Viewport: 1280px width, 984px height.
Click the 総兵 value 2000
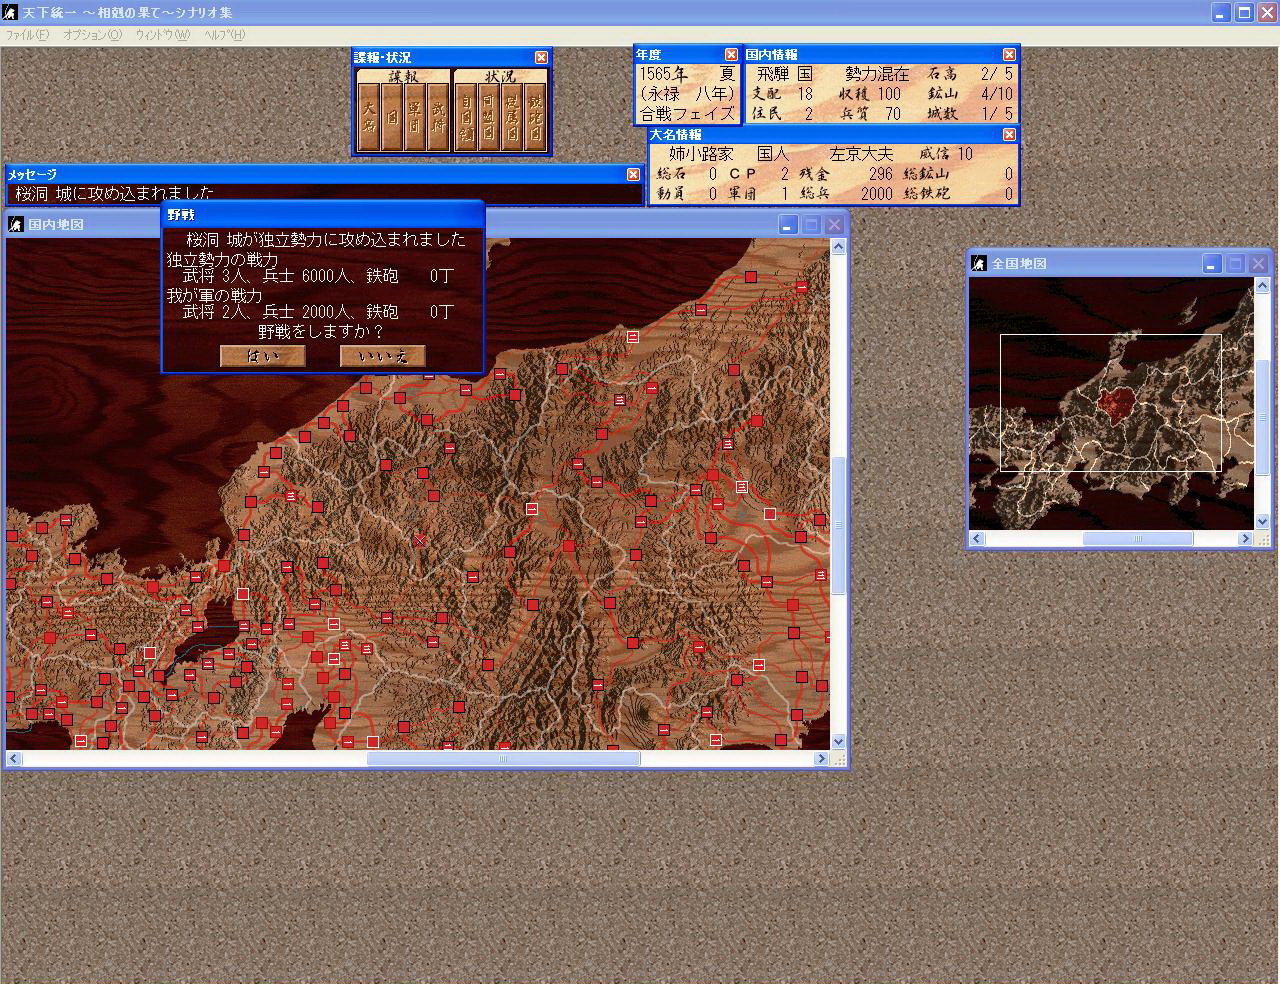(x=877, y=194)
